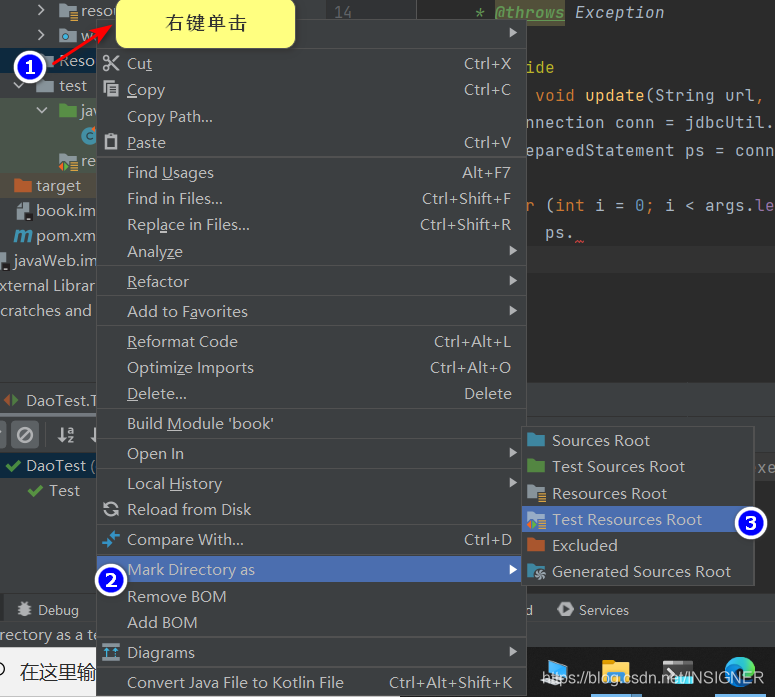
Task: Open Mark Directory as submenu
Action: (309, 569)
